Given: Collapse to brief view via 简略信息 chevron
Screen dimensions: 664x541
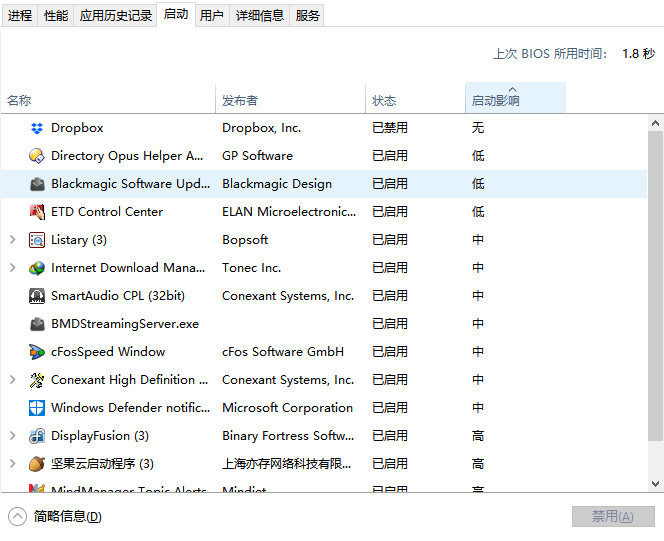Looking at the screenshot, I should pyautogui.click(x=18, y=516).
